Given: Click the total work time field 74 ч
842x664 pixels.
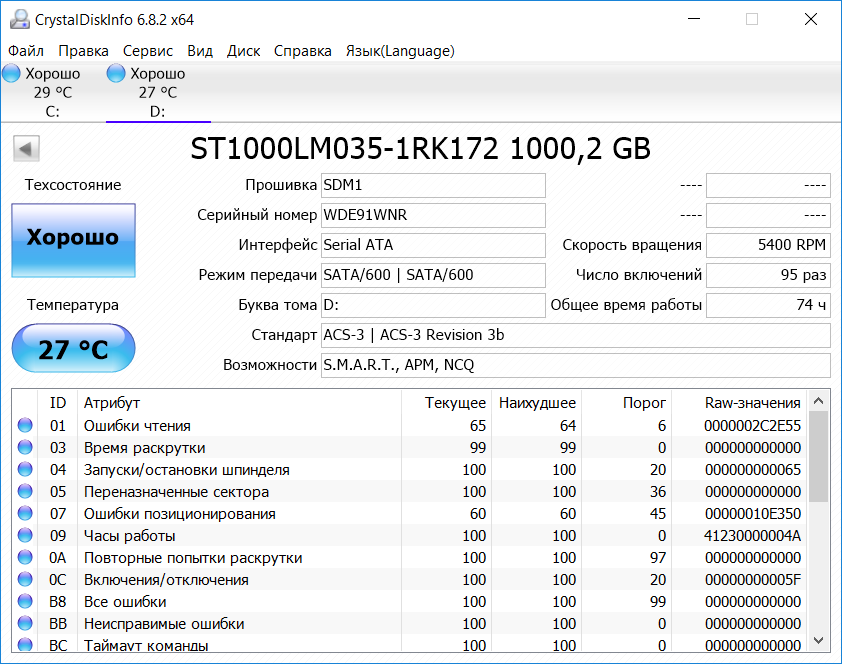Looking at the screenshot, I should pyautogui.click(x=768, y=305).
